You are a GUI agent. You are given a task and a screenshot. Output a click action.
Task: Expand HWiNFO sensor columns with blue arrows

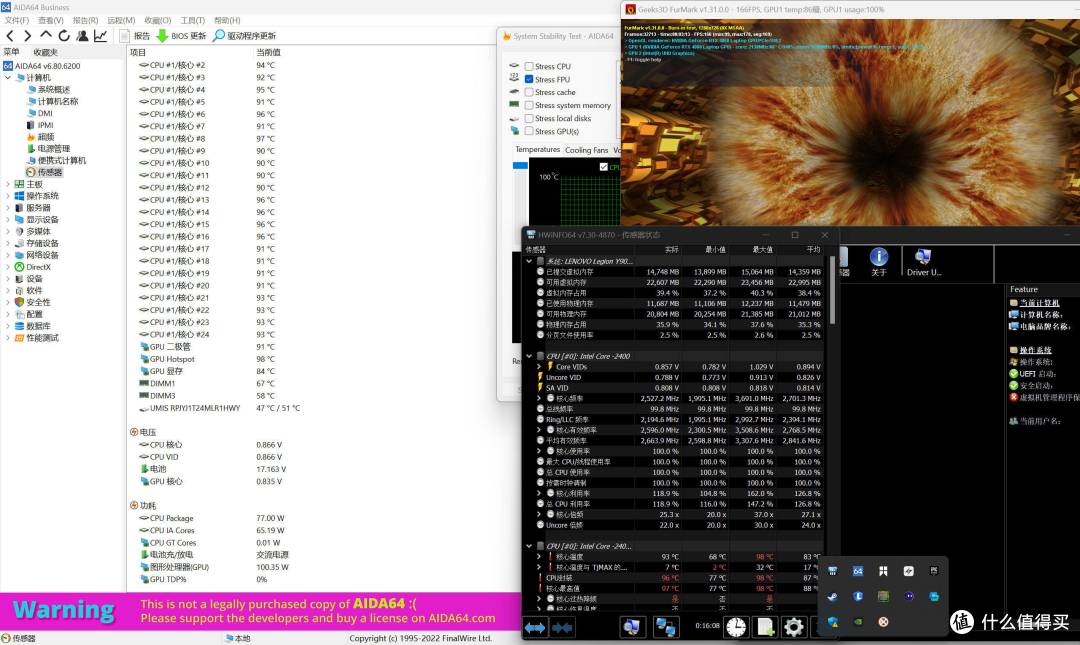click(x=535, y=627)
